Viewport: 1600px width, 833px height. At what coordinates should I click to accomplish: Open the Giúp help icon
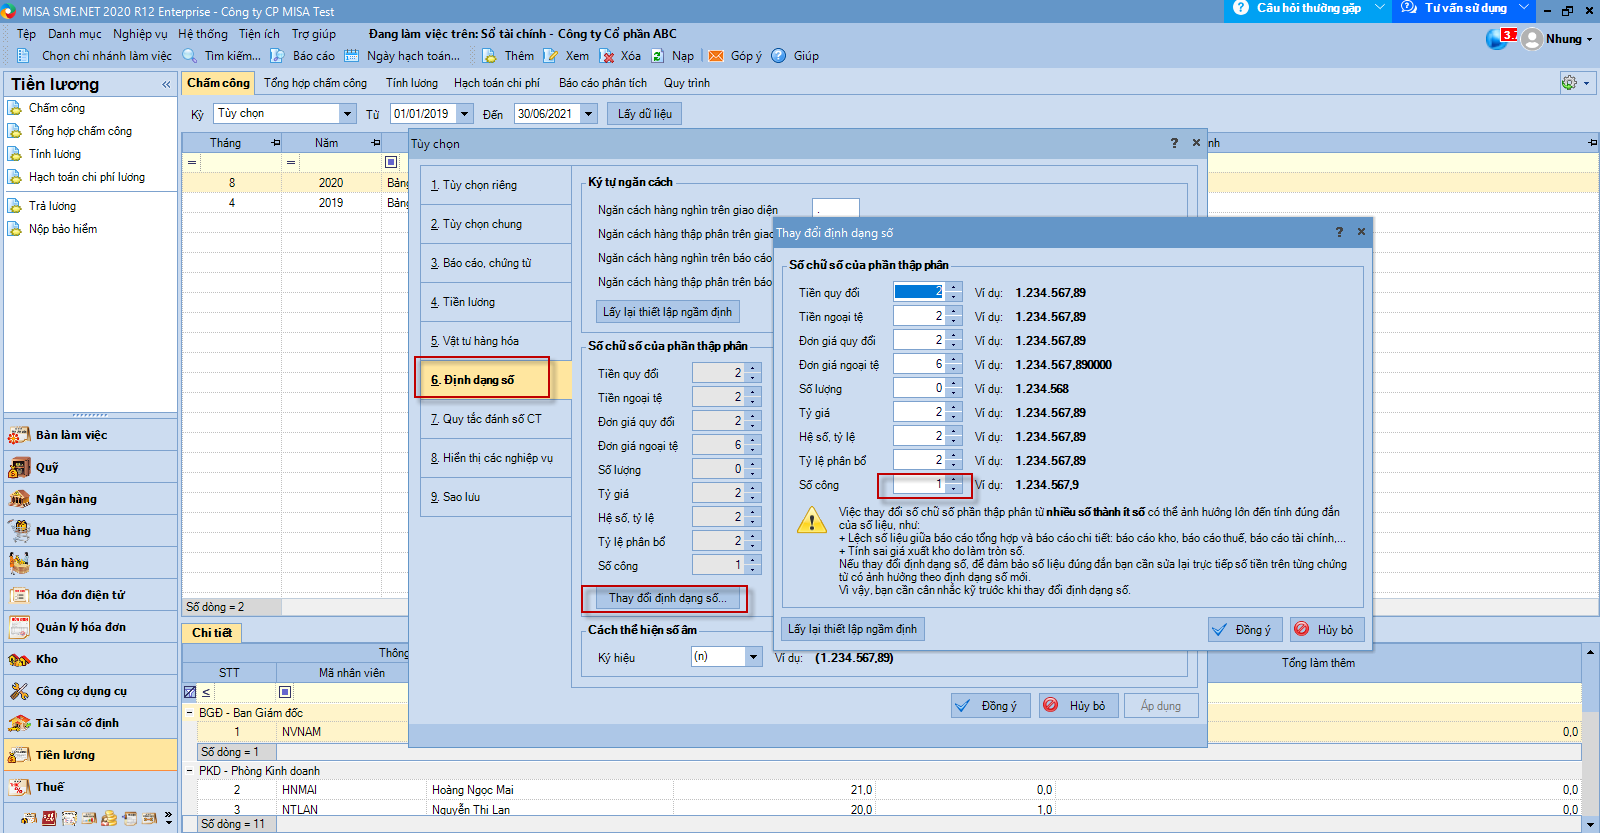779,56
